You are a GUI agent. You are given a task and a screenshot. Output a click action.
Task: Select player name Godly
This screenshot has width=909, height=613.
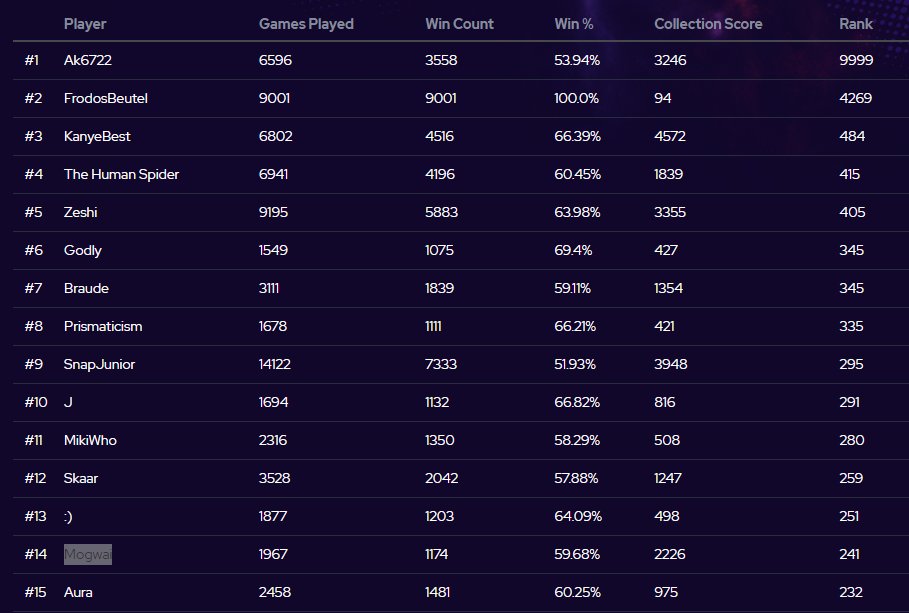pos(82,251)
